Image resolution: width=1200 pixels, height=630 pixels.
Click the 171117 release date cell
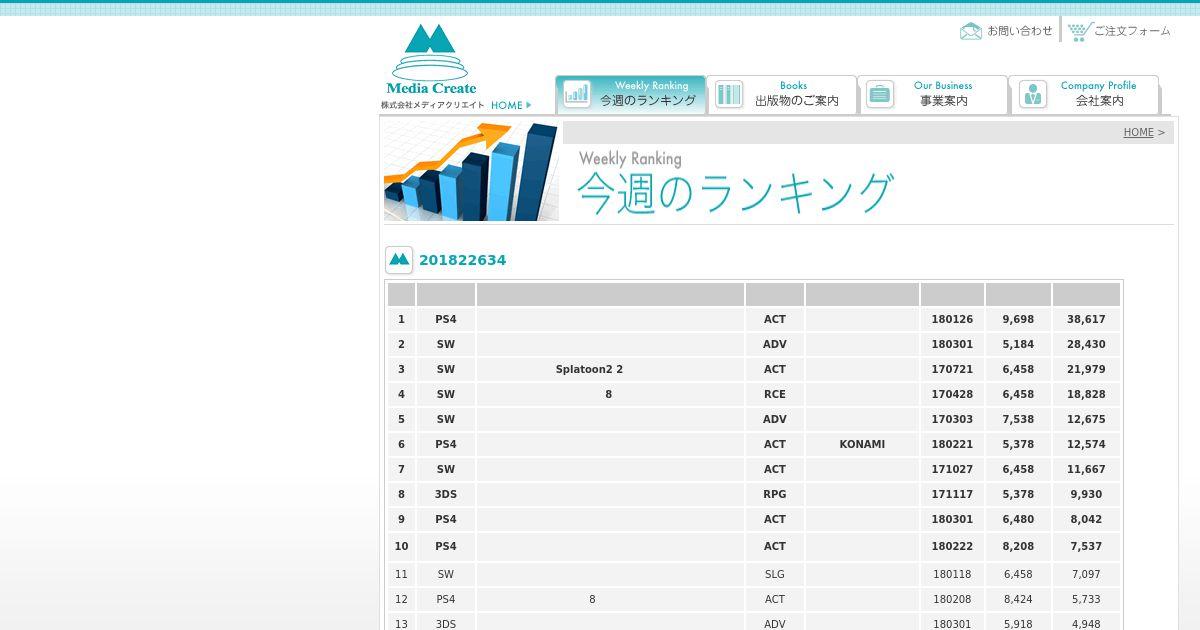click(952, 494)
